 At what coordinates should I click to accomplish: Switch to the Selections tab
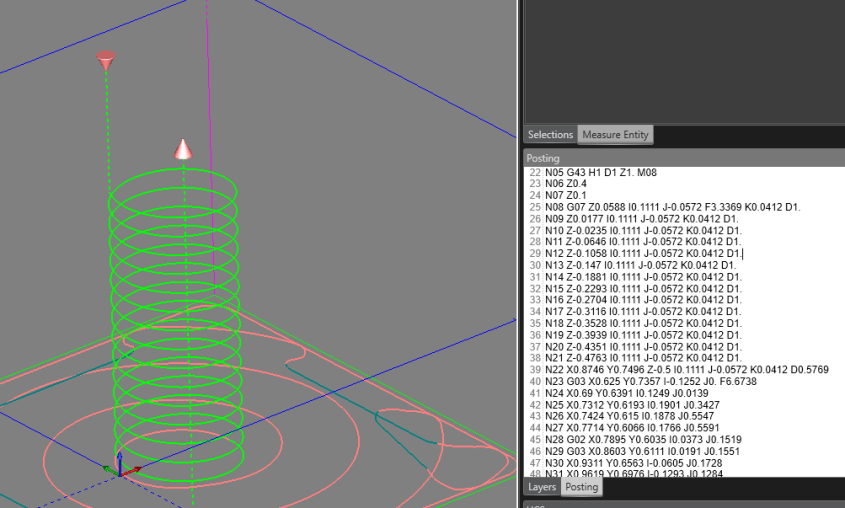[550, 135]
